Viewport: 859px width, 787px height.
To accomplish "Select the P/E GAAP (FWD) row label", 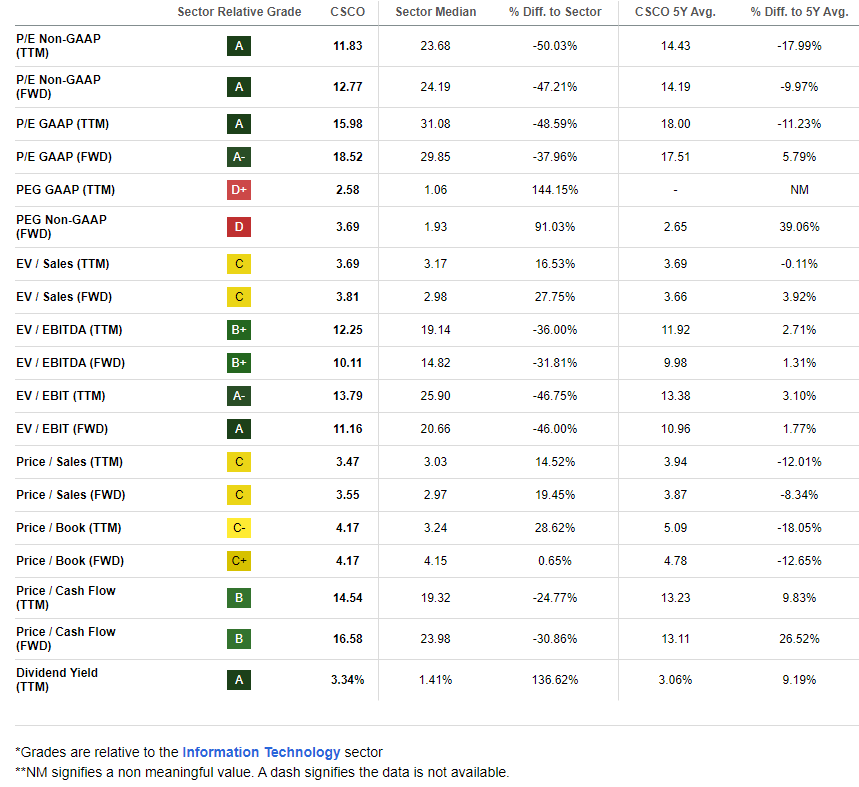I will [64, 157].
